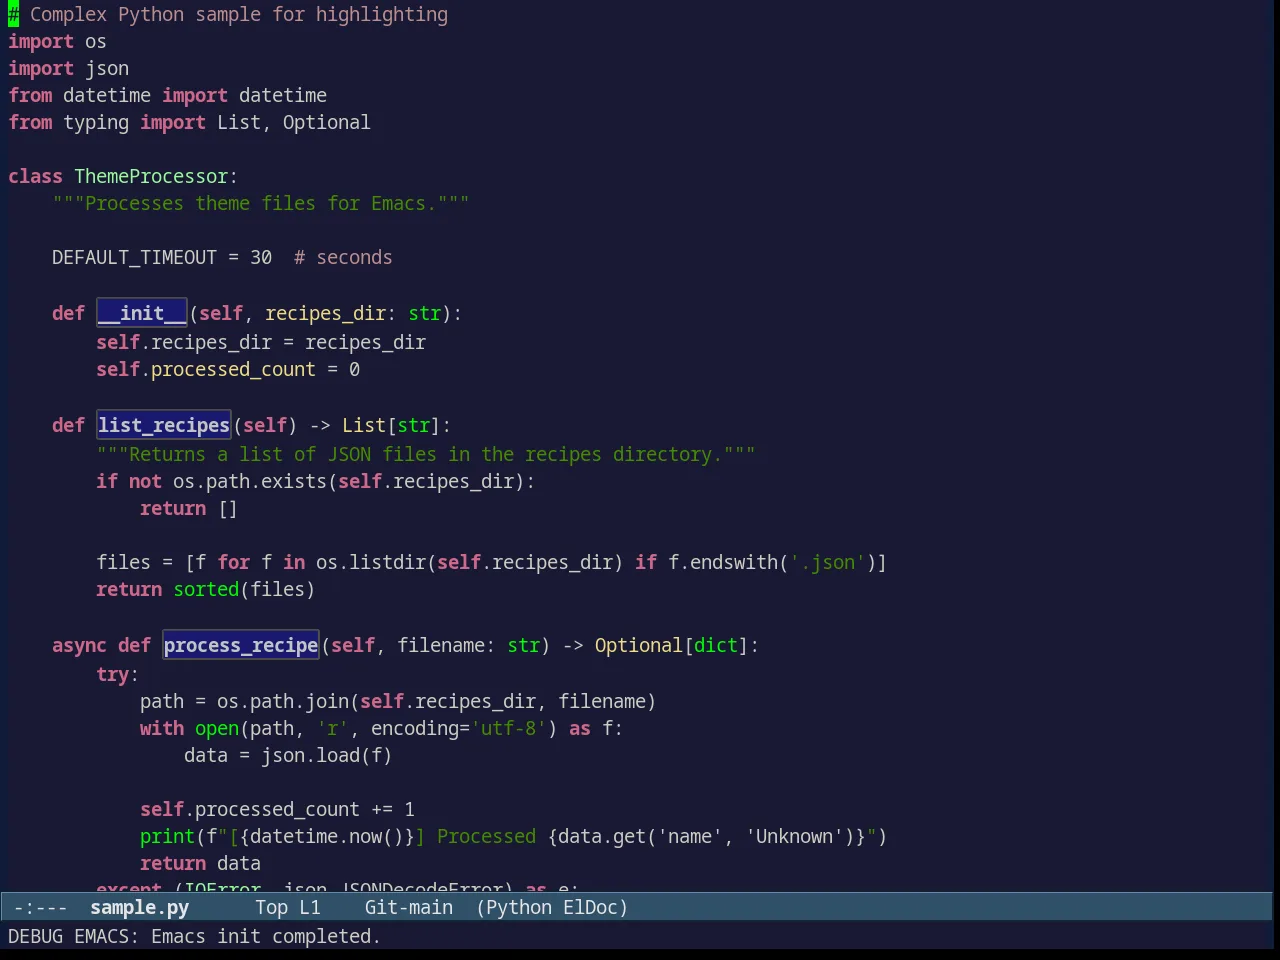This screenshot has width=1280, height=960.
Task: Click the 'try:' keyword
Action: pos(117,674)
